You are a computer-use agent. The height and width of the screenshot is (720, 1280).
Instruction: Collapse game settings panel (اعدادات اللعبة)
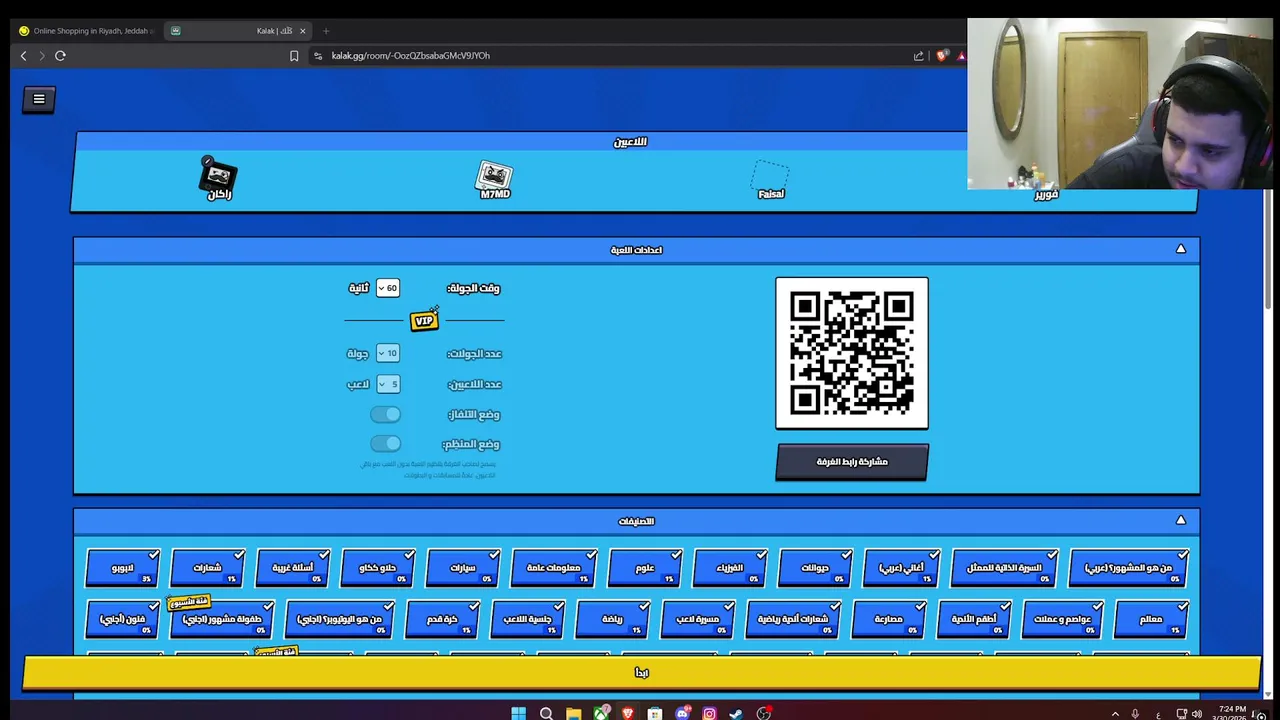coord(1181,249)
